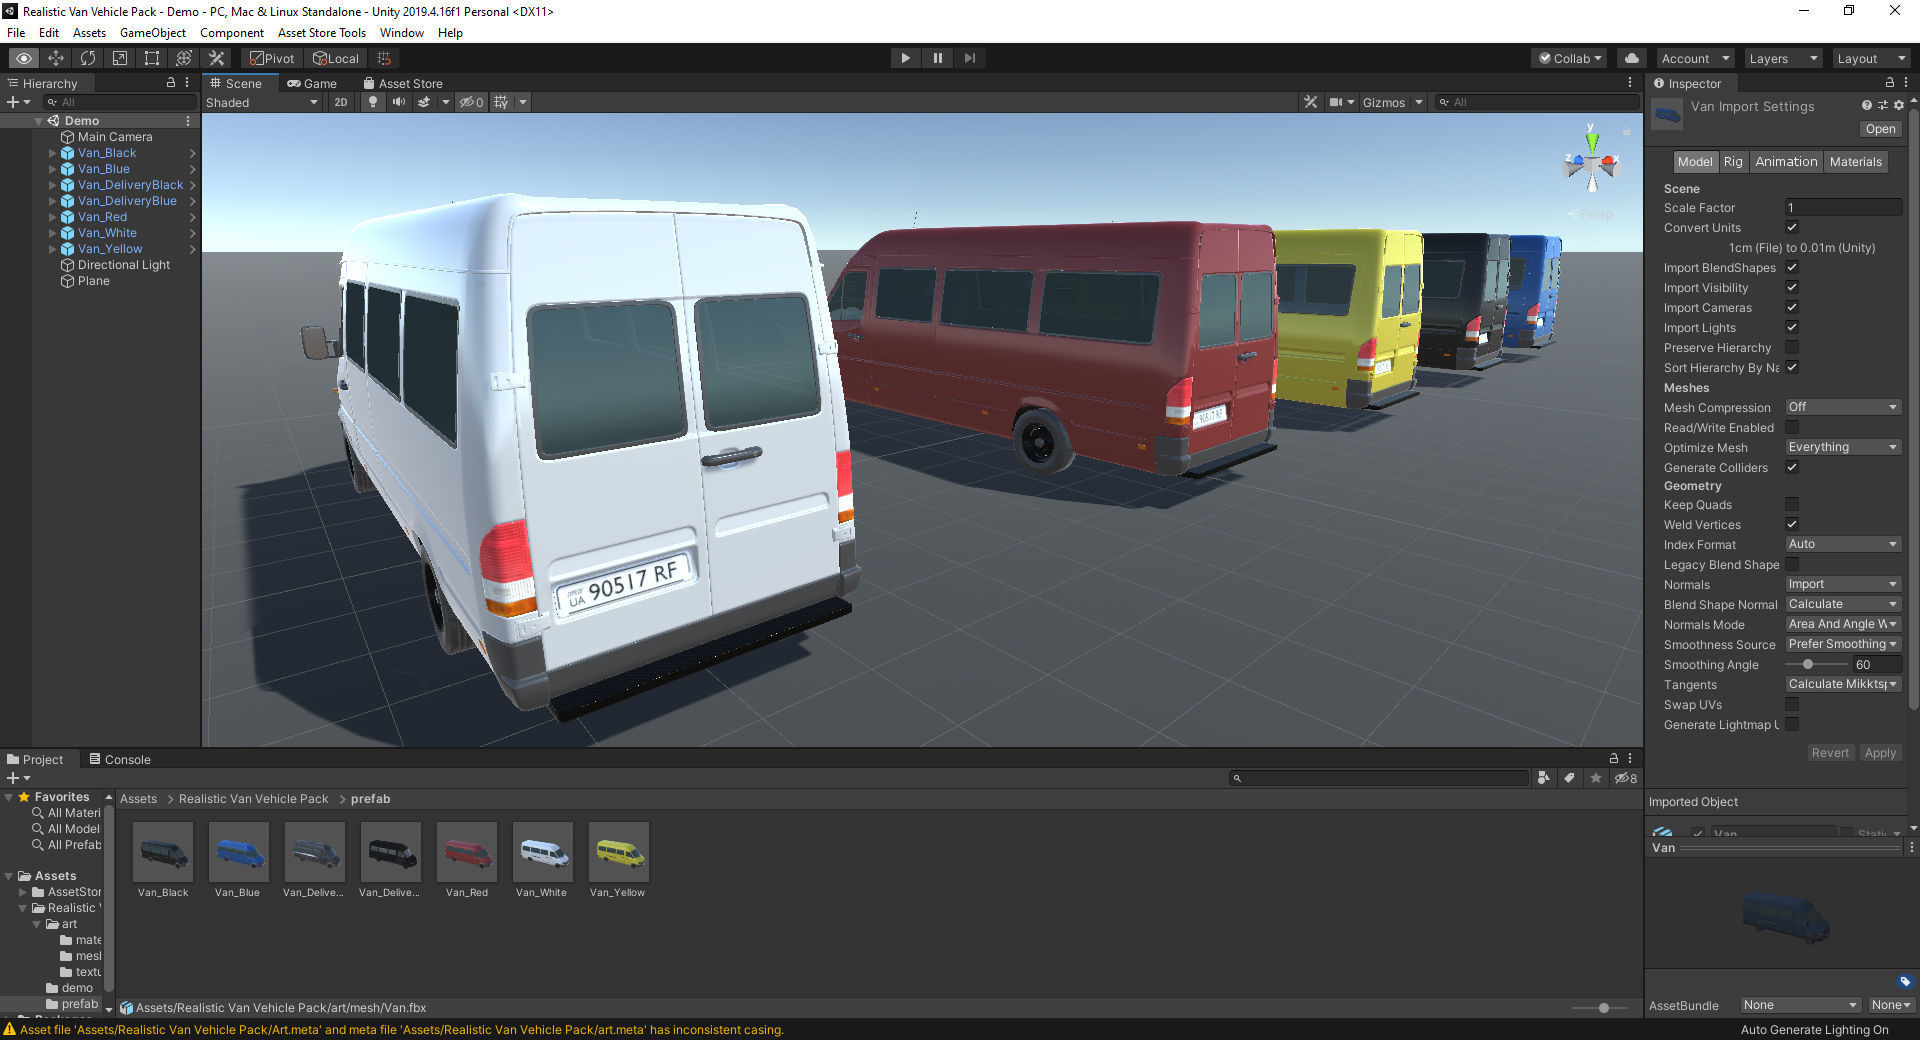Open Normals Import dropdown
This screenshot has width=1920, height=1040.
pyautogui.click(x=1843, y=584)
